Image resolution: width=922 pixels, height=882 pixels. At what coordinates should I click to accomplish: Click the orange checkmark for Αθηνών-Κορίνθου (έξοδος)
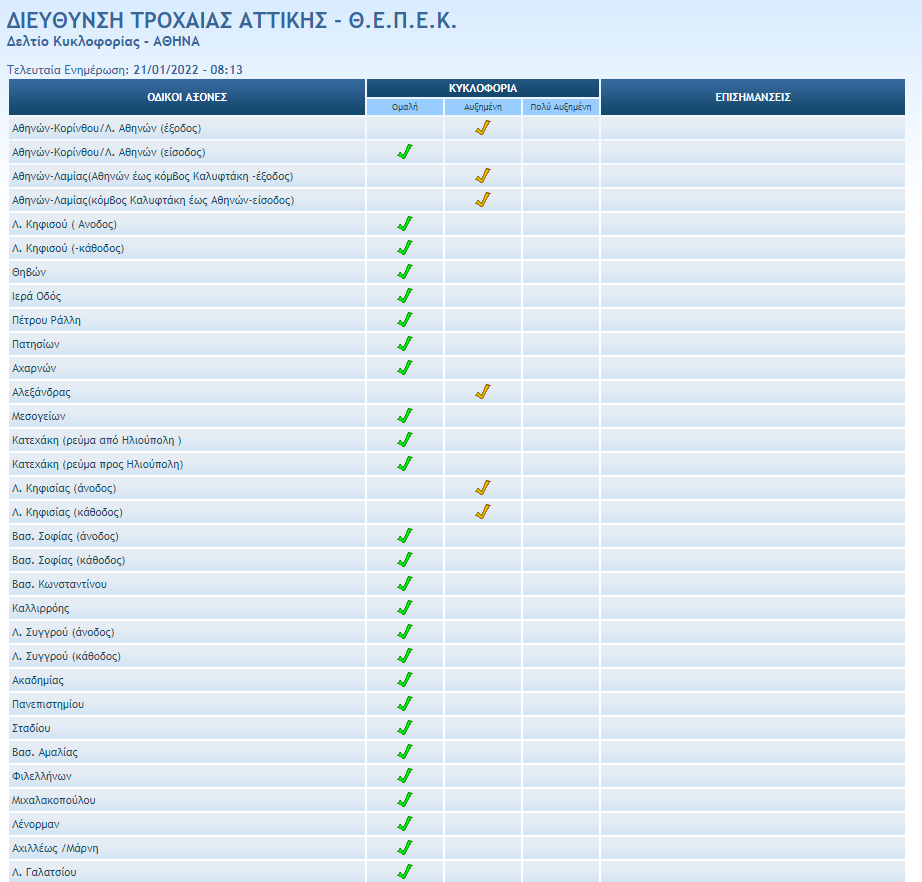[483, 128]
